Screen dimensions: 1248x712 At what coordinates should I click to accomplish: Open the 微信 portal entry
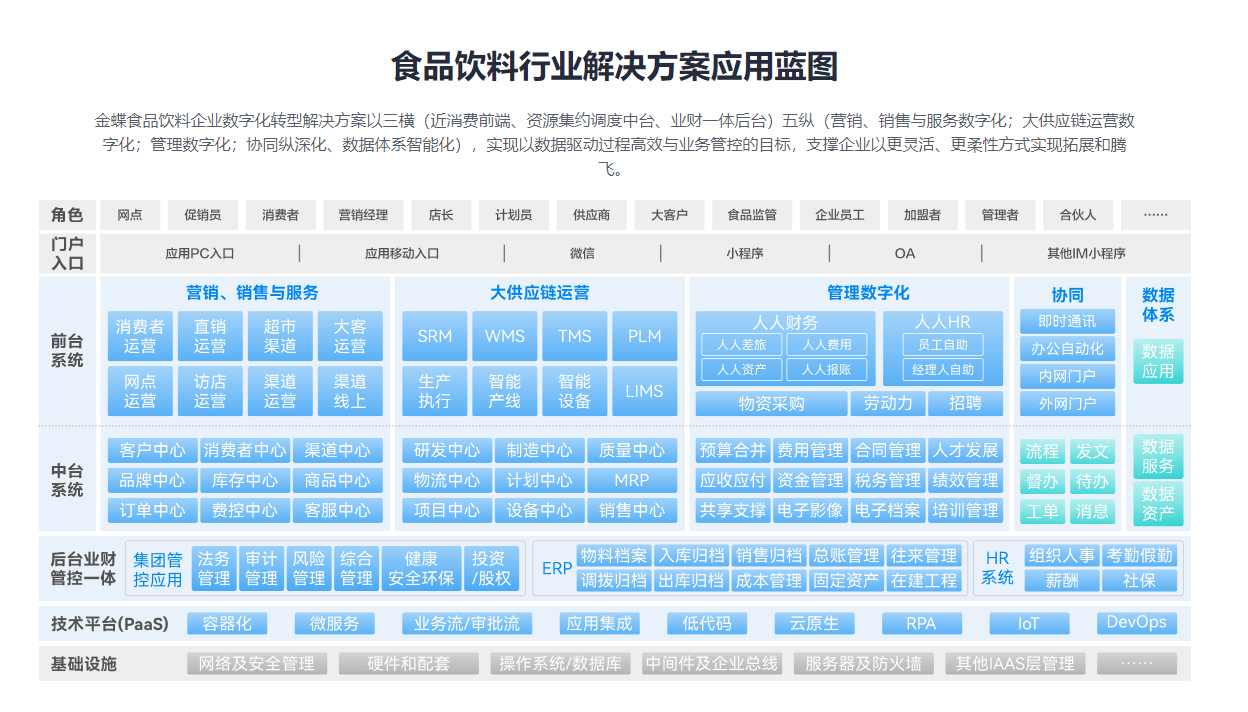[x=581, y=253]
